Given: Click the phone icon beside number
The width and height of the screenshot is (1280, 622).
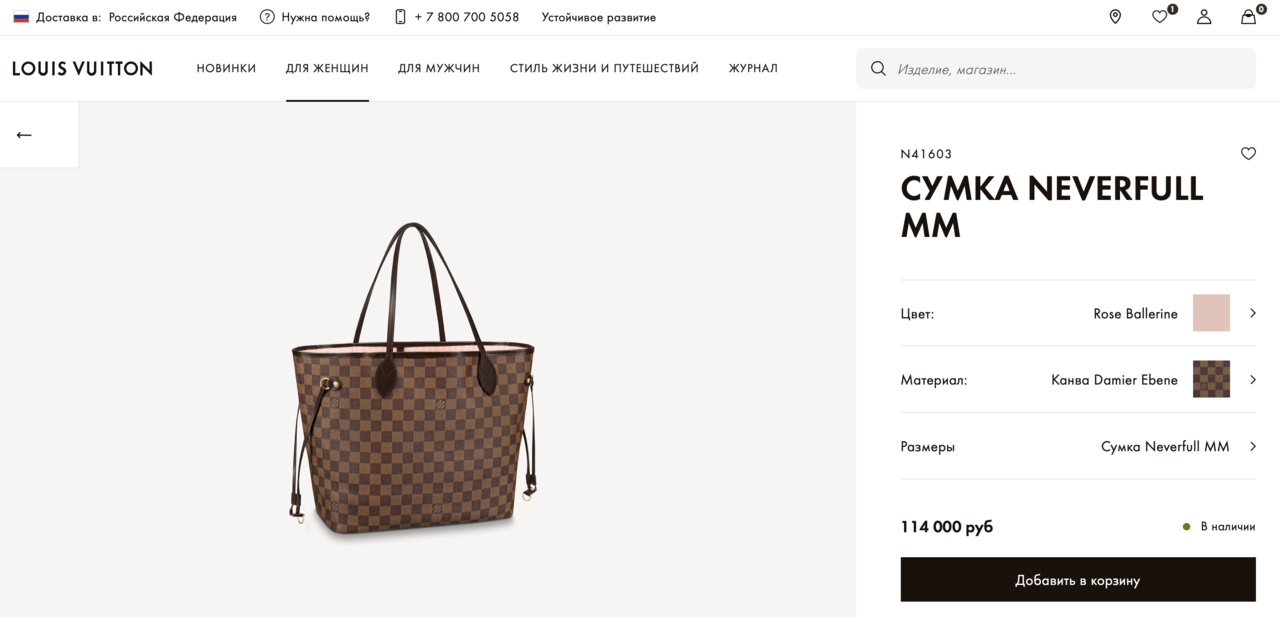Looking at the screenshot, I should (x=400, y=17).
